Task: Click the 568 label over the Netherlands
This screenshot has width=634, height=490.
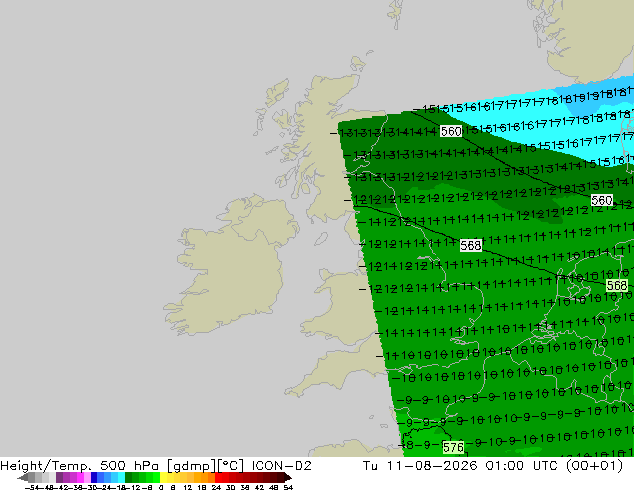Action: pyautogui.click(x=617, y=285)
